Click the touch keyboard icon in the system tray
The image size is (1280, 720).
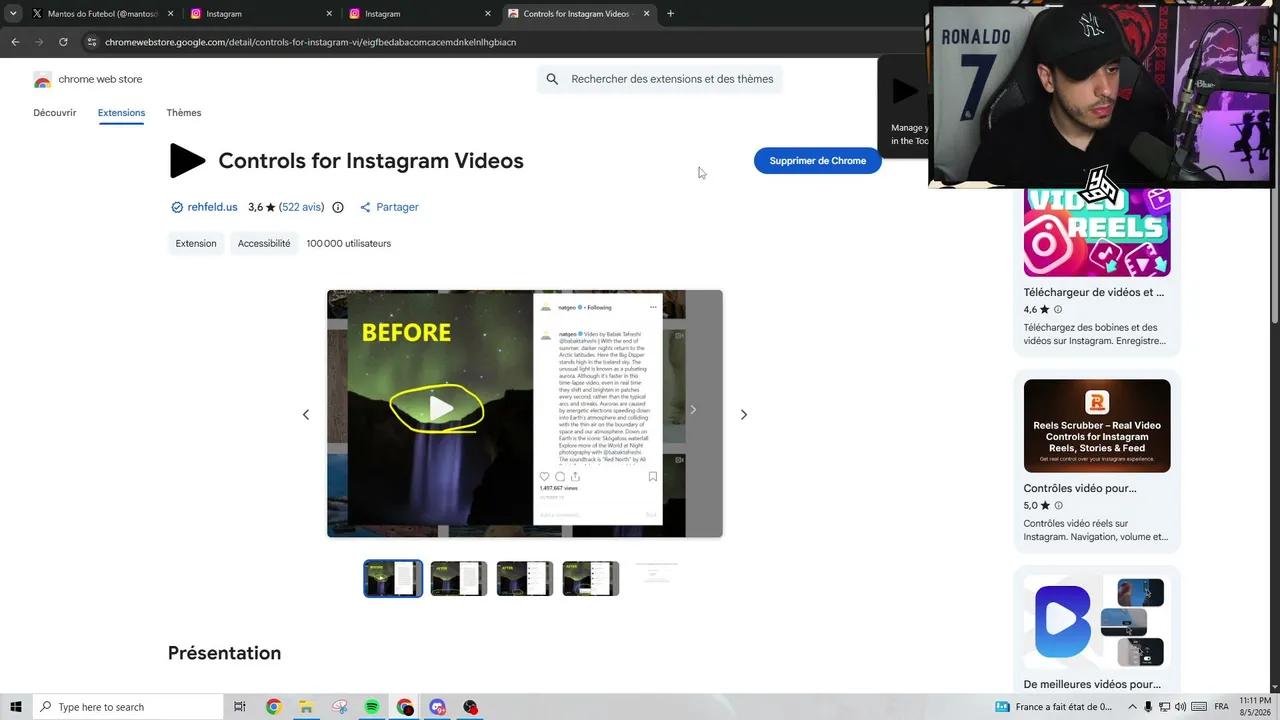click(1198, 707)
